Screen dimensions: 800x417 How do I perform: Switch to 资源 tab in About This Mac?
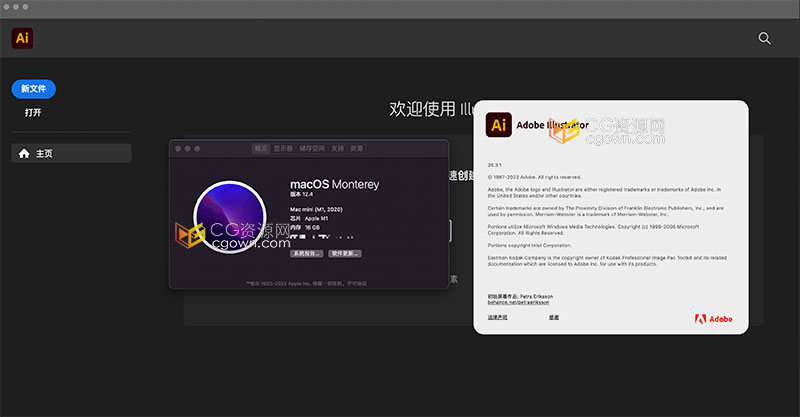pyautogui.click(x=357, y=149)
